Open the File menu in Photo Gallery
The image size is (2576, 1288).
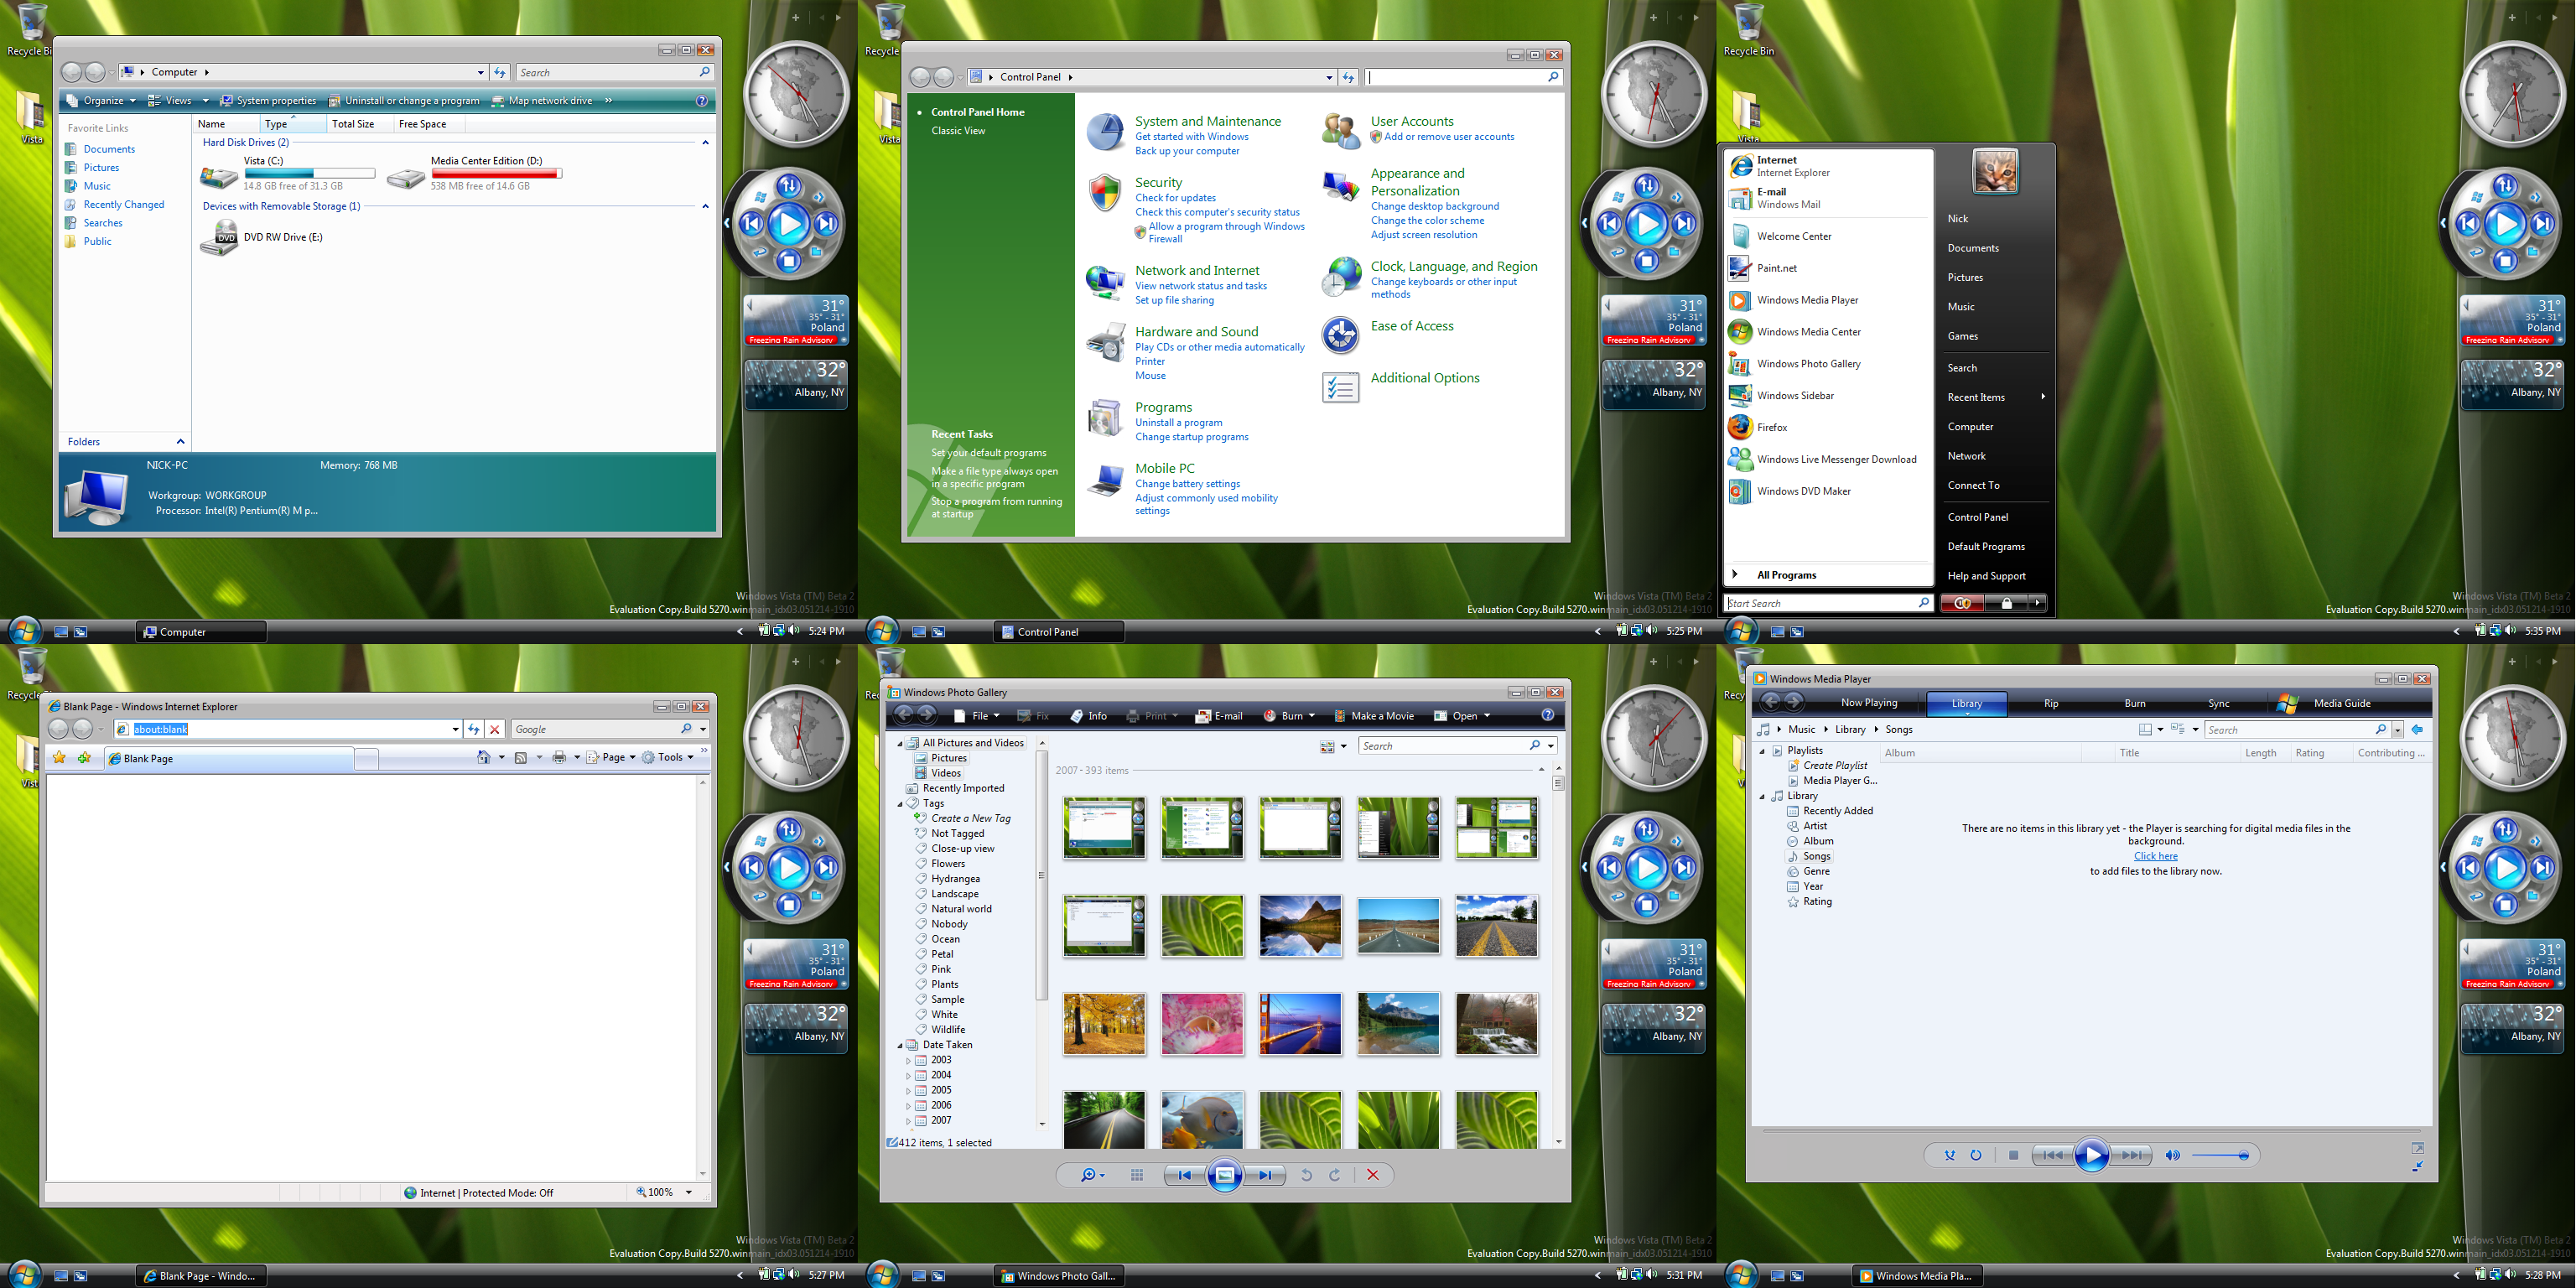(x=976, y=716)
